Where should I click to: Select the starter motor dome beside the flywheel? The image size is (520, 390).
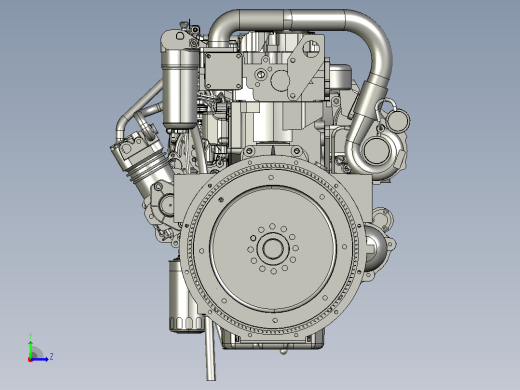[x=376, y=248]
